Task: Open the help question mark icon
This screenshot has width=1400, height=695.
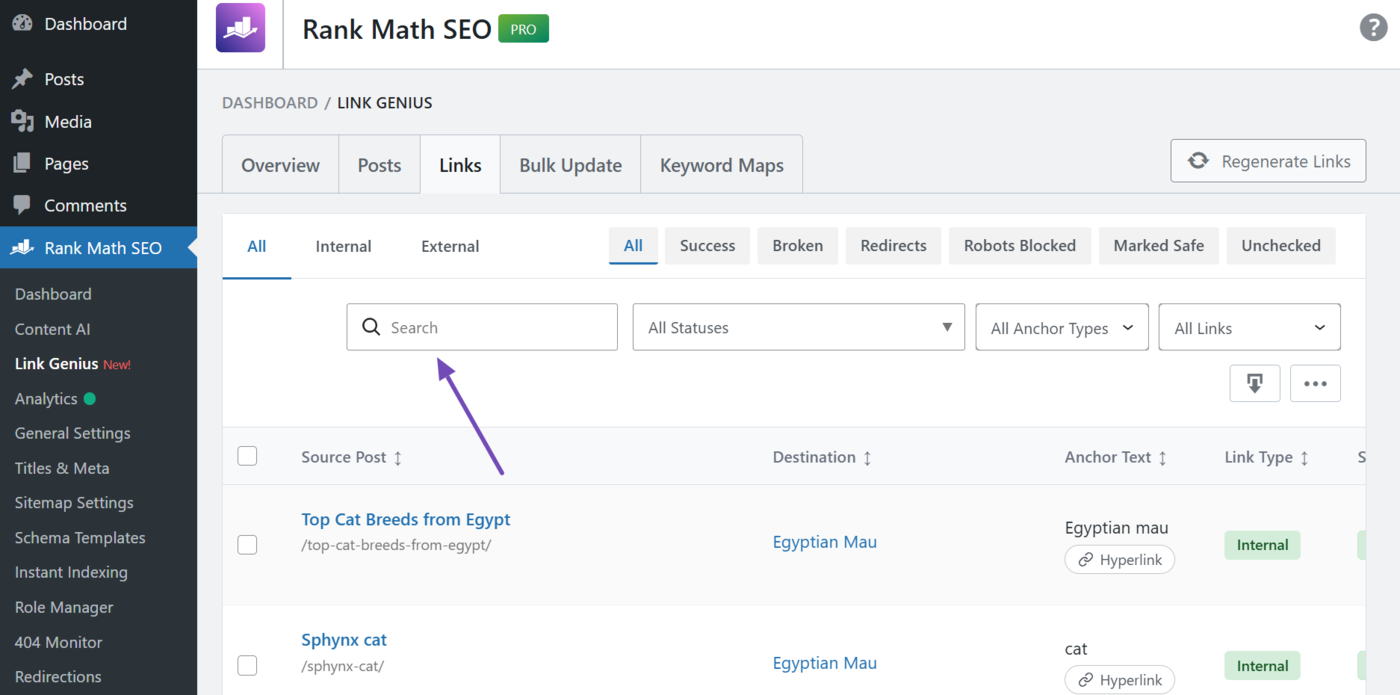Action: (1373, 27)
